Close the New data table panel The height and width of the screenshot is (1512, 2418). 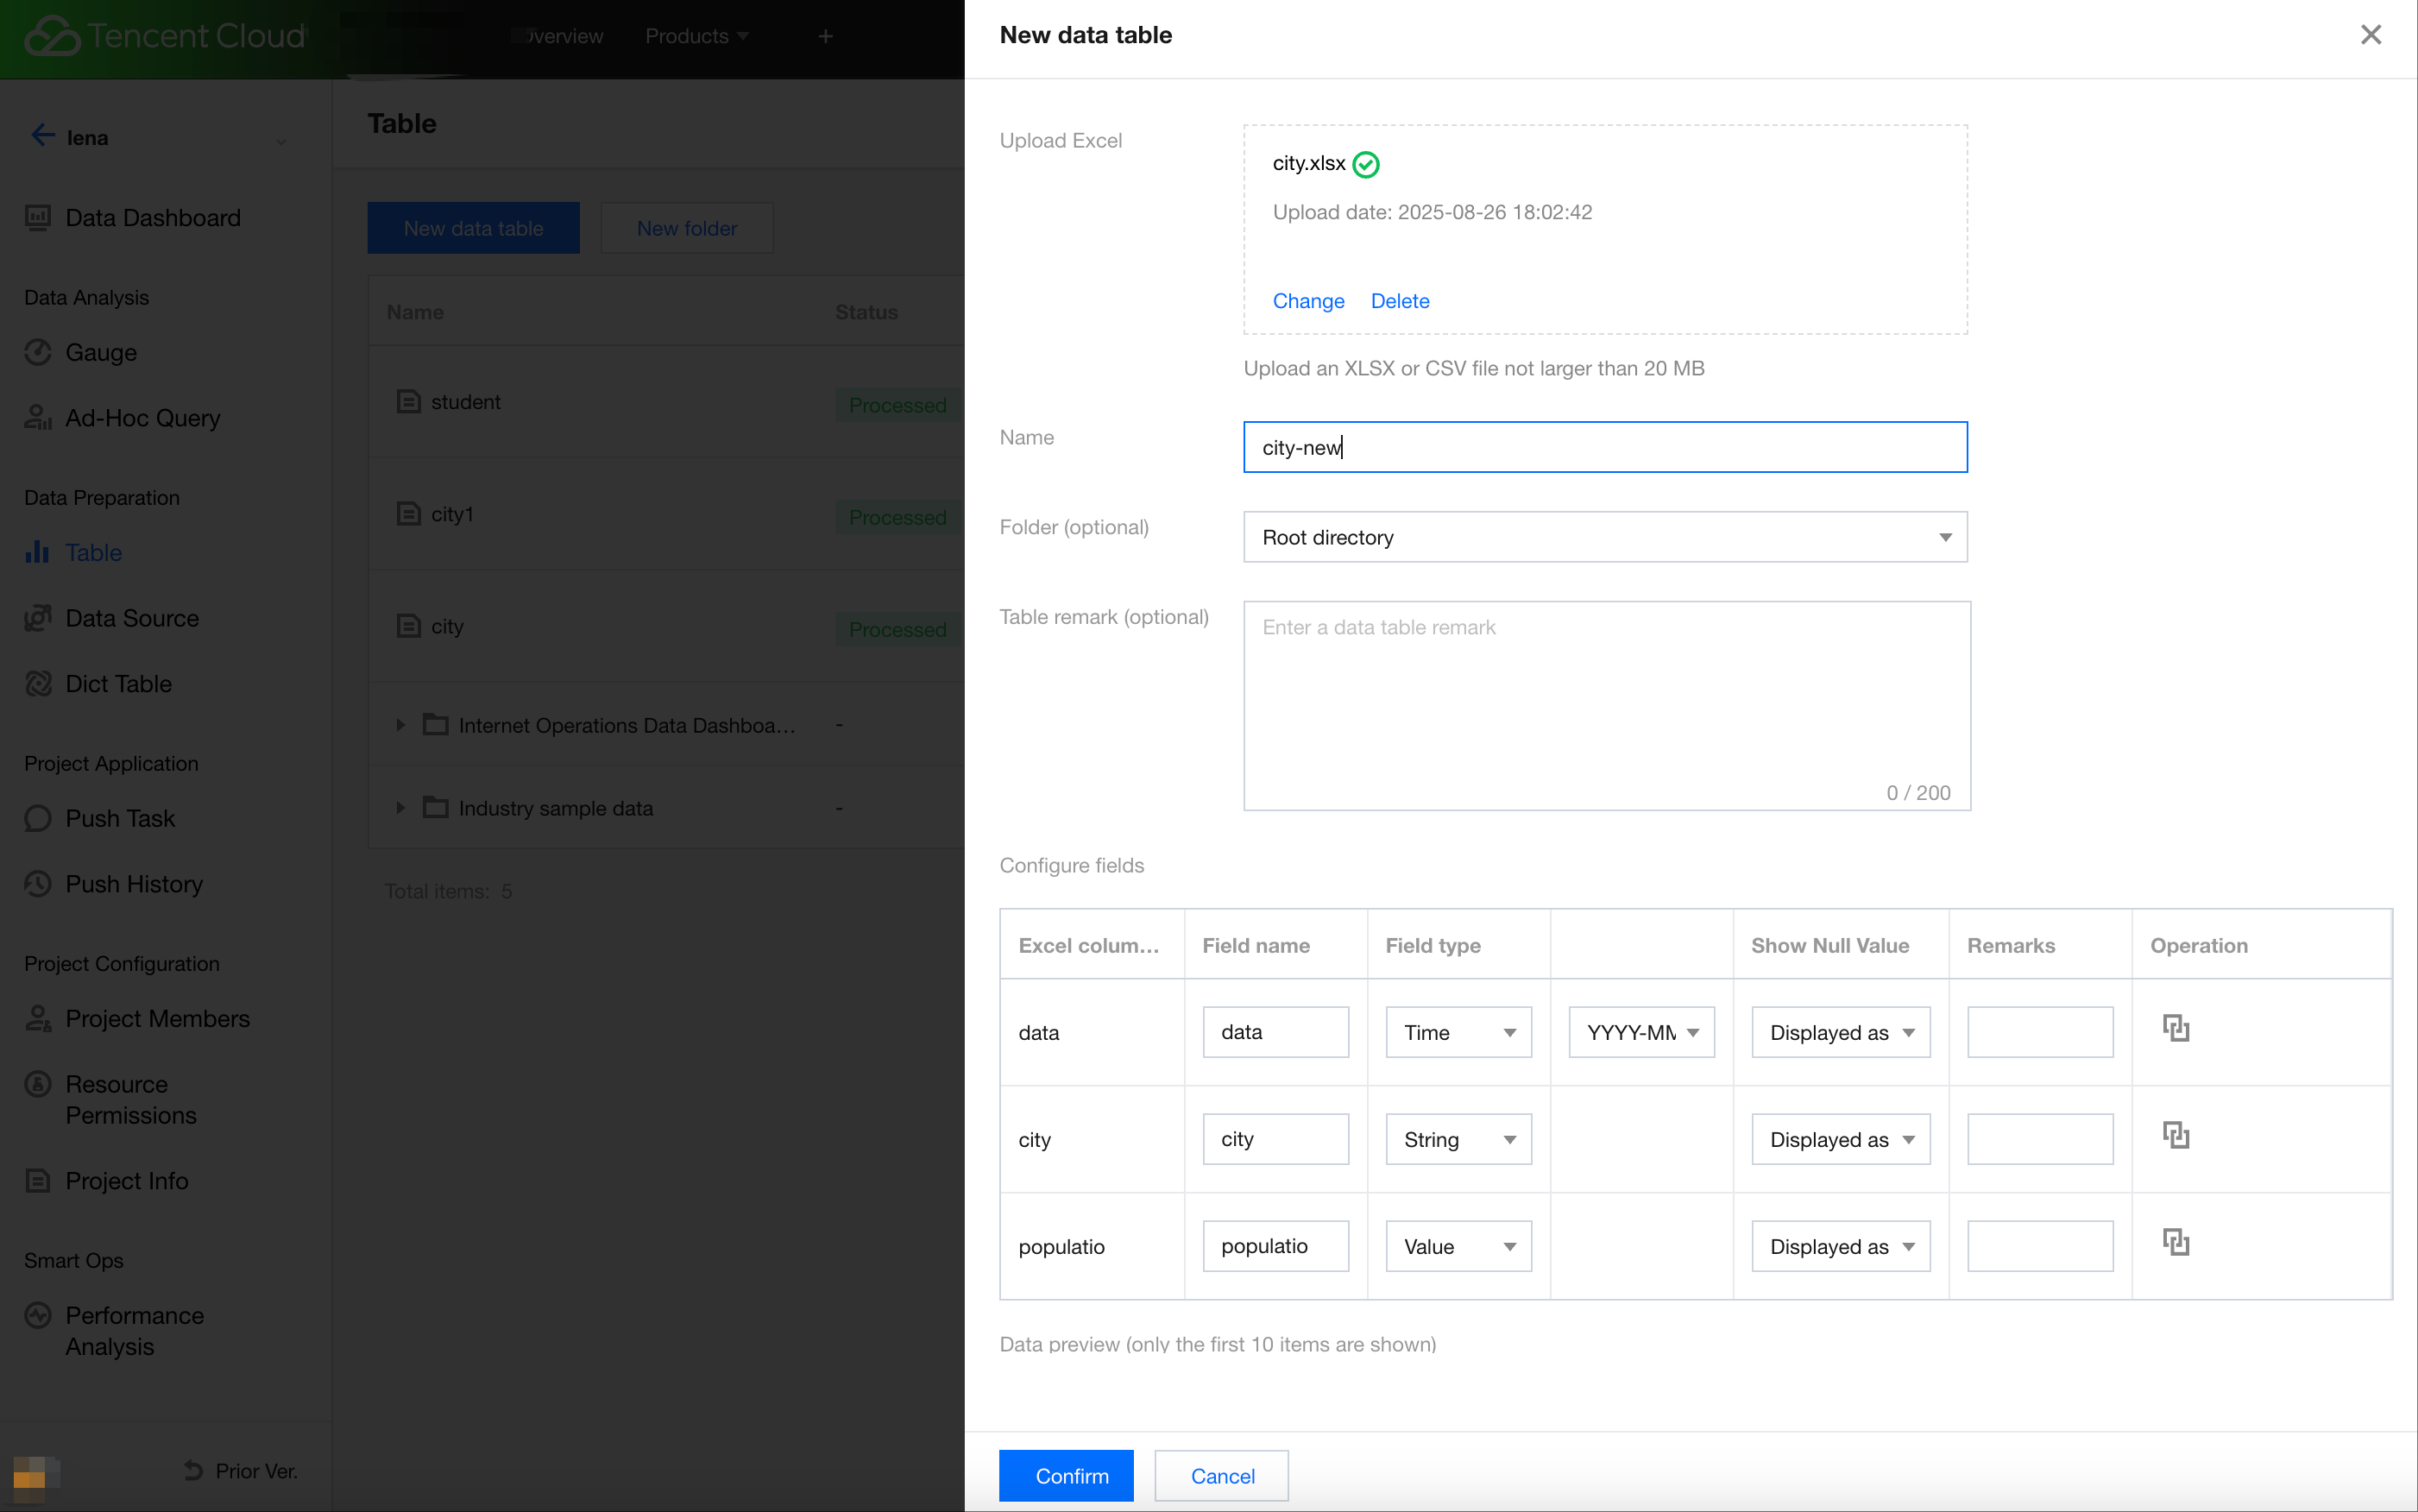[x=2370, y=35]
